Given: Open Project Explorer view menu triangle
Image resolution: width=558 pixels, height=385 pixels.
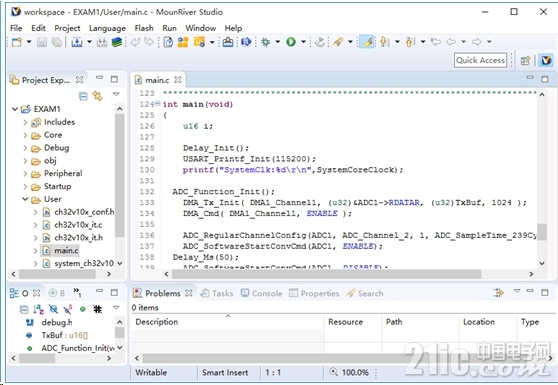Looking at the screenshot, I should click(116, 95).
